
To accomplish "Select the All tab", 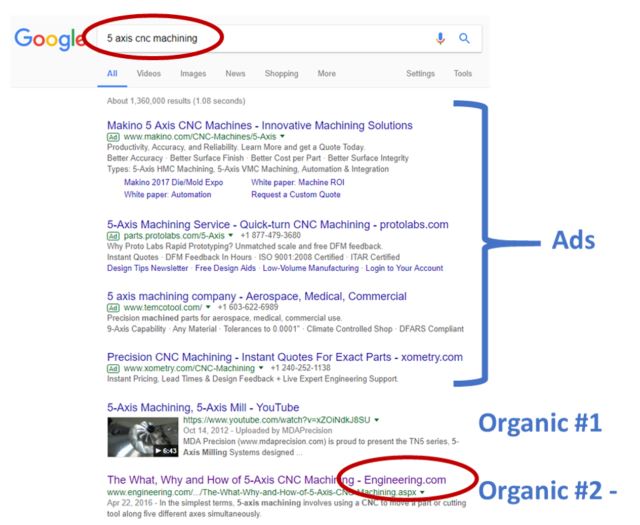I will 112,73.
